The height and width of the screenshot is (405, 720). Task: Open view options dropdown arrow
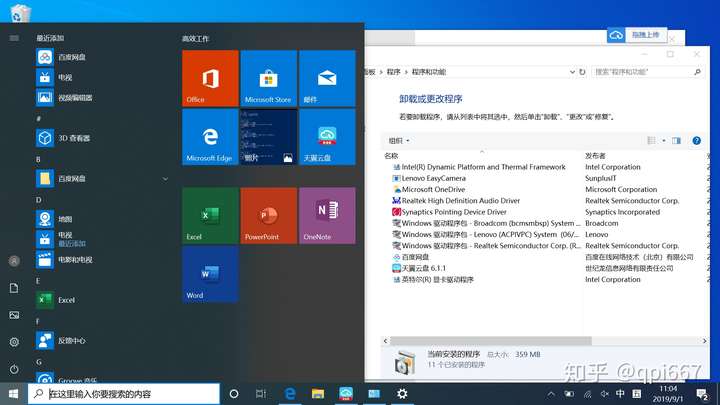click(664, 141)
